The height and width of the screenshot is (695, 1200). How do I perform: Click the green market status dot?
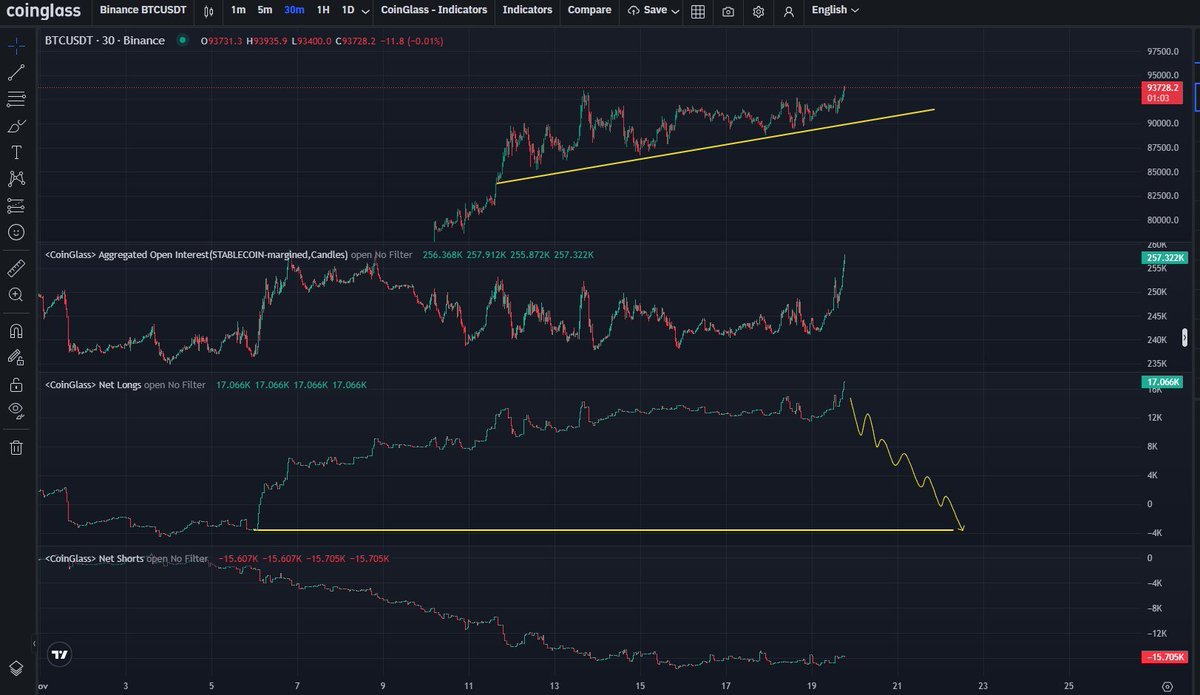[182, 41]
